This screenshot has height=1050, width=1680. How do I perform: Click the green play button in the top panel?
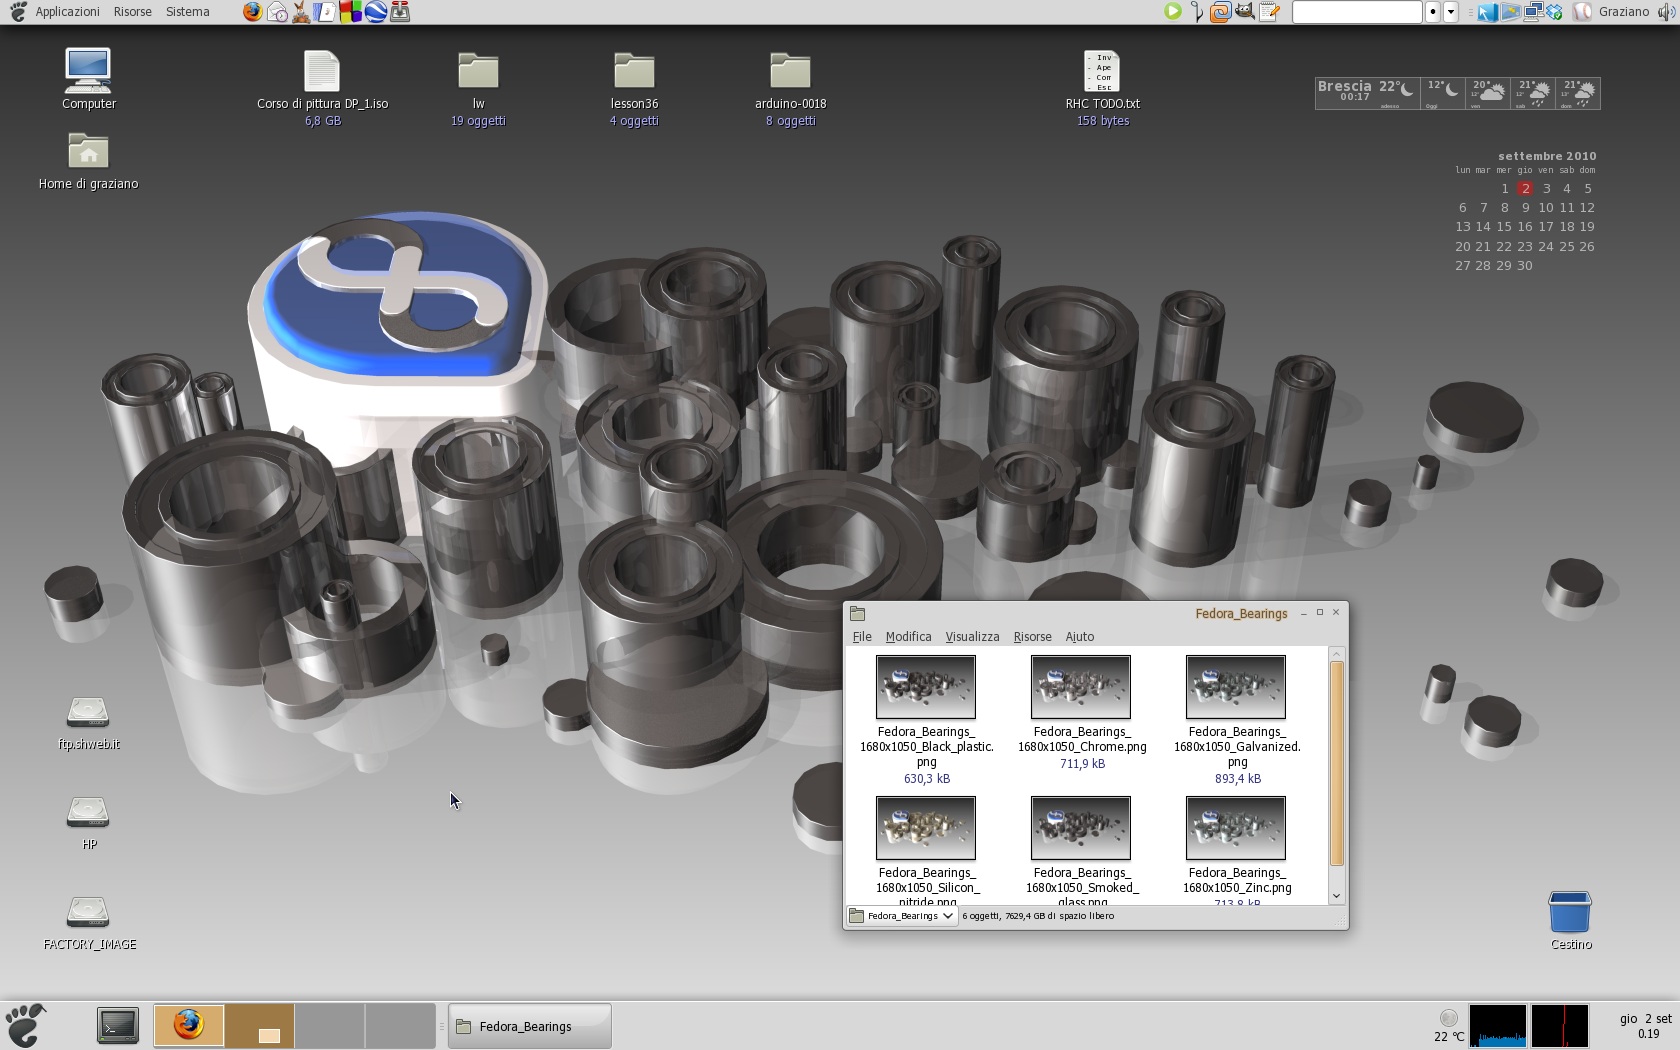tap(1173, 12)
